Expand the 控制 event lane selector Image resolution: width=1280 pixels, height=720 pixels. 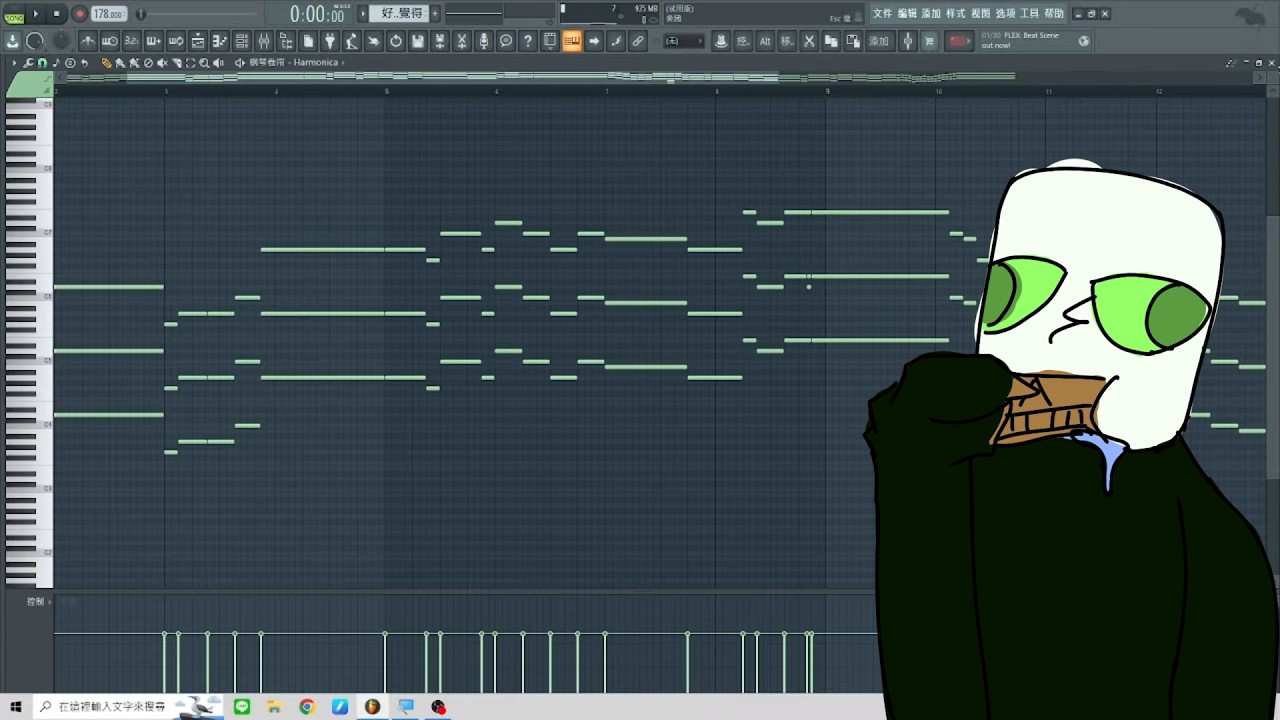point(40,601)
